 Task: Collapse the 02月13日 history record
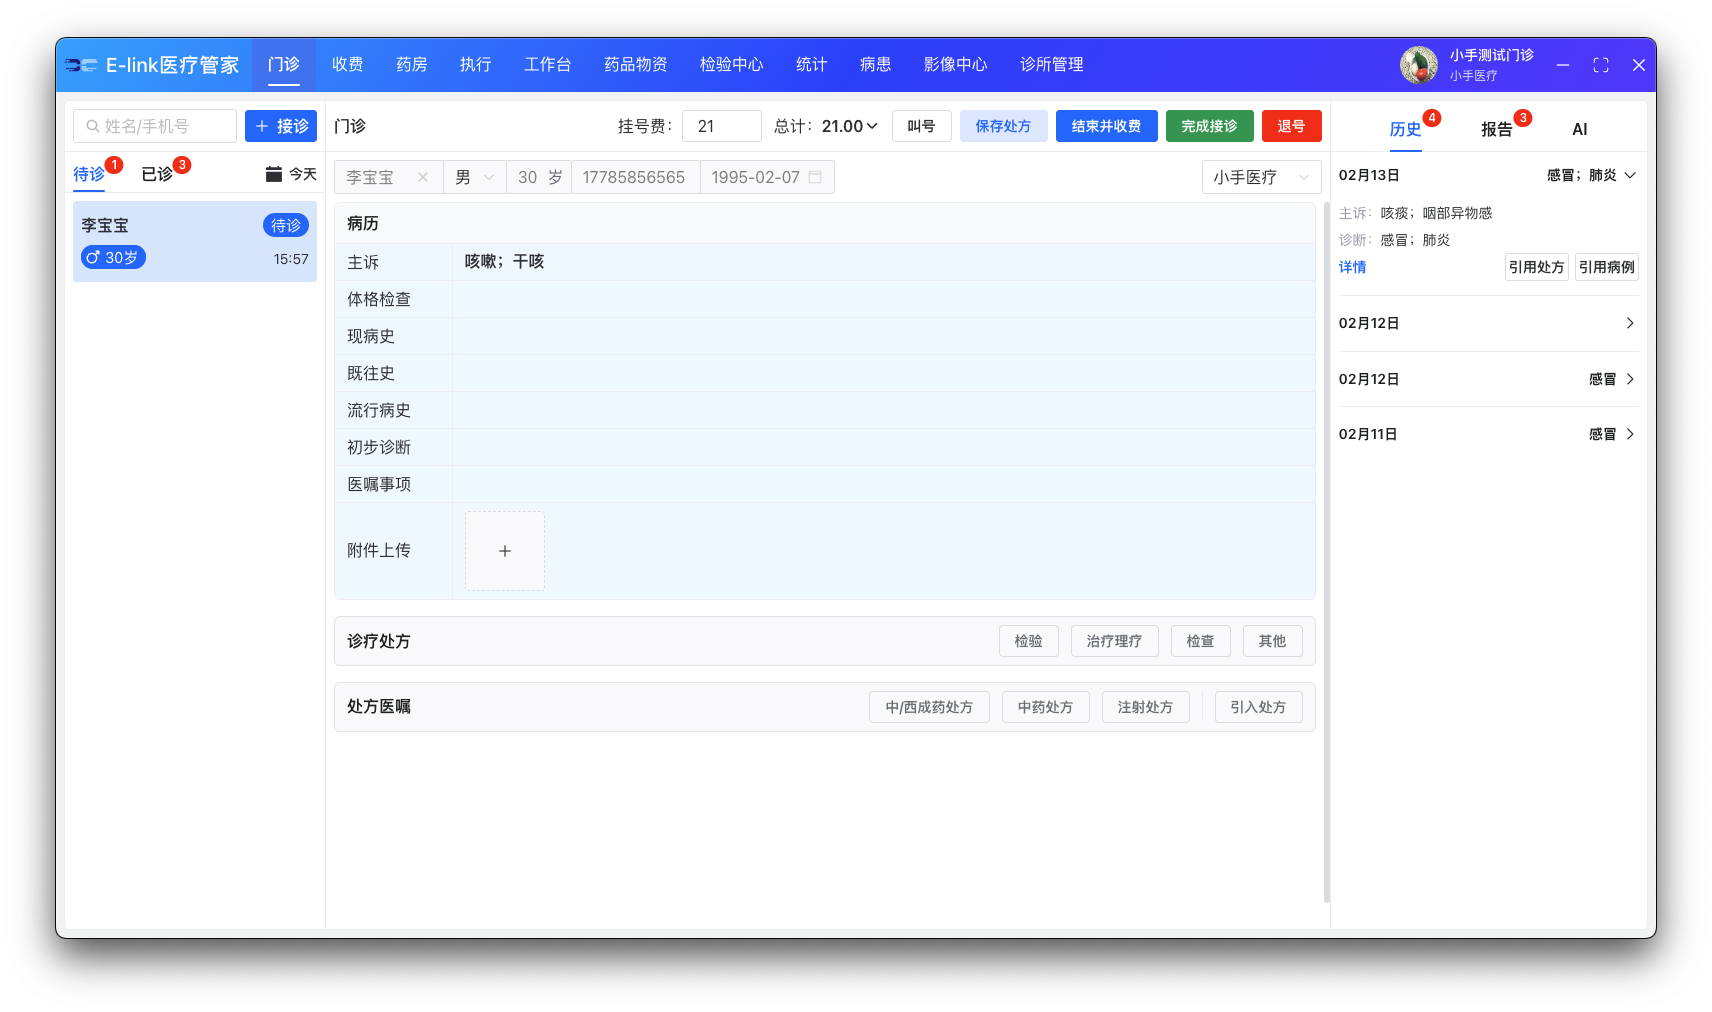coord(1630,175)
